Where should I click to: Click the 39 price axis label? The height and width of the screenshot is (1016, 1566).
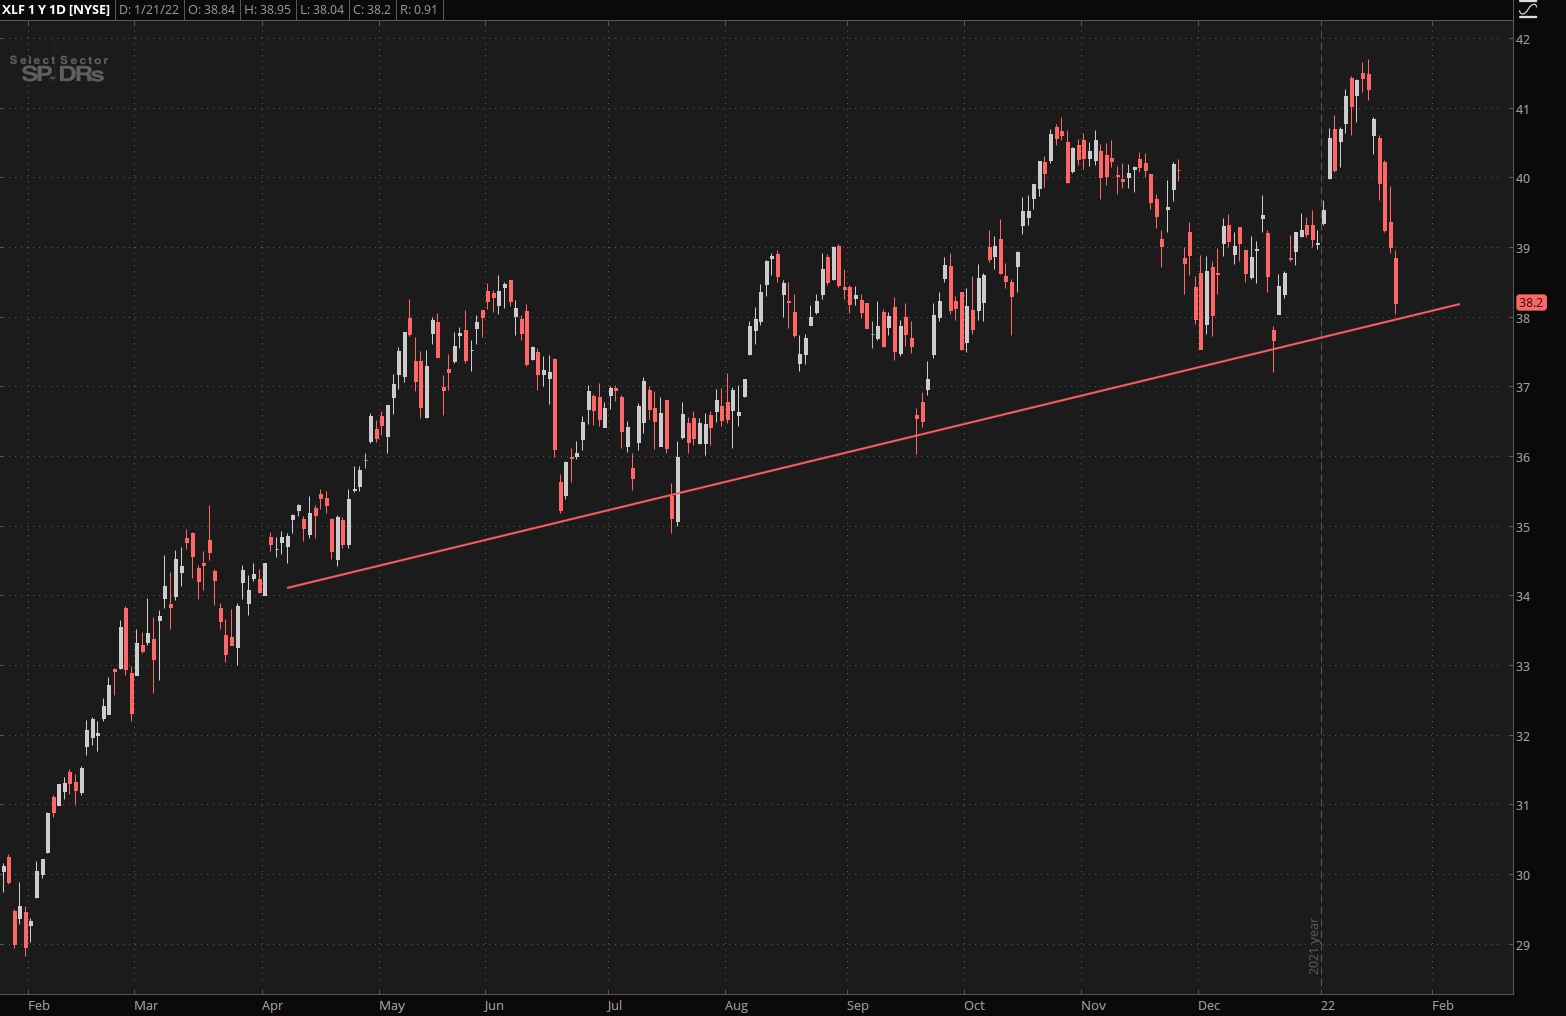[1523, 248]
